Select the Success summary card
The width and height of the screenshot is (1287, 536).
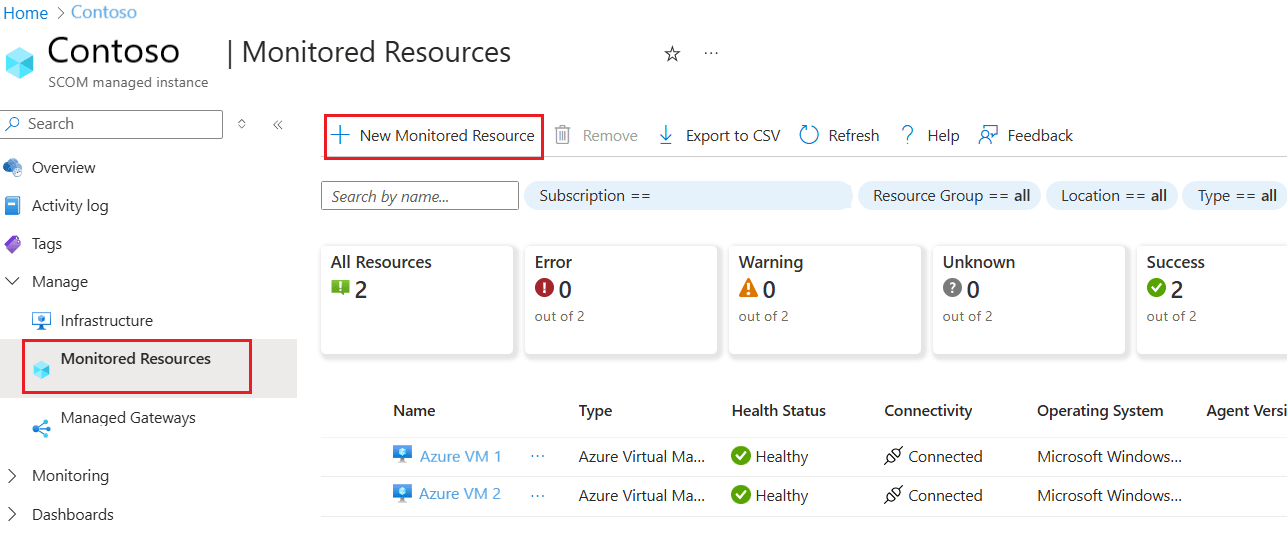click(1212, 300)
